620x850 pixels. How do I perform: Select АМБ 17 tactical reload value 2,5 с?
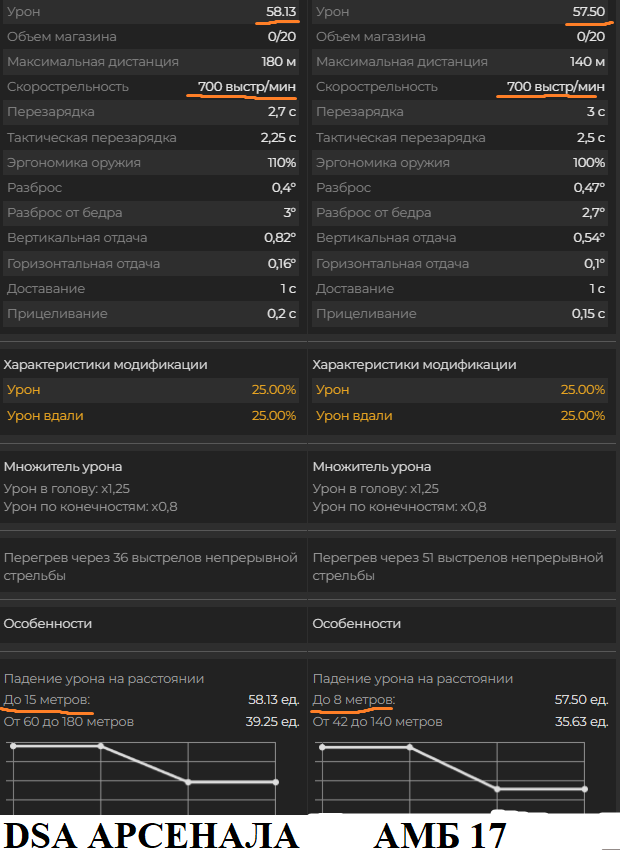pos(591,138)
